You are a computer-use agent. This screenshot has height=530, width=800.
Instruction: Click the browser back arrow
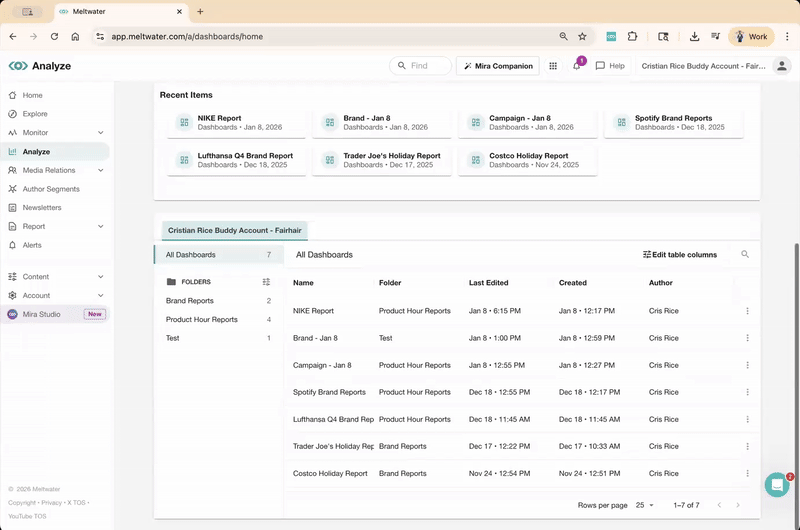(13, 36)
